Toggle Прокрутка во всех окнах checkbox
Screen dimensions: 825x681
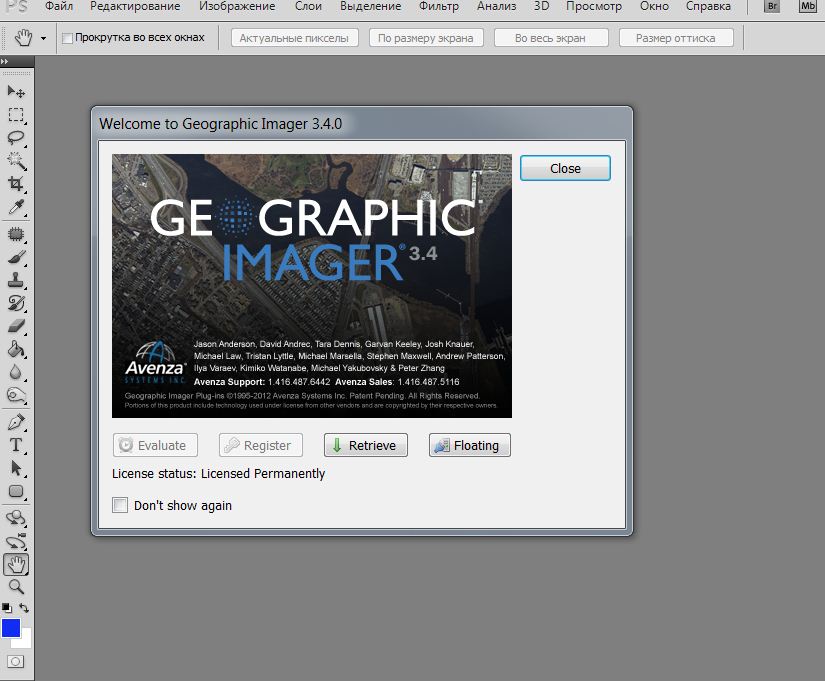pos(68,38)
